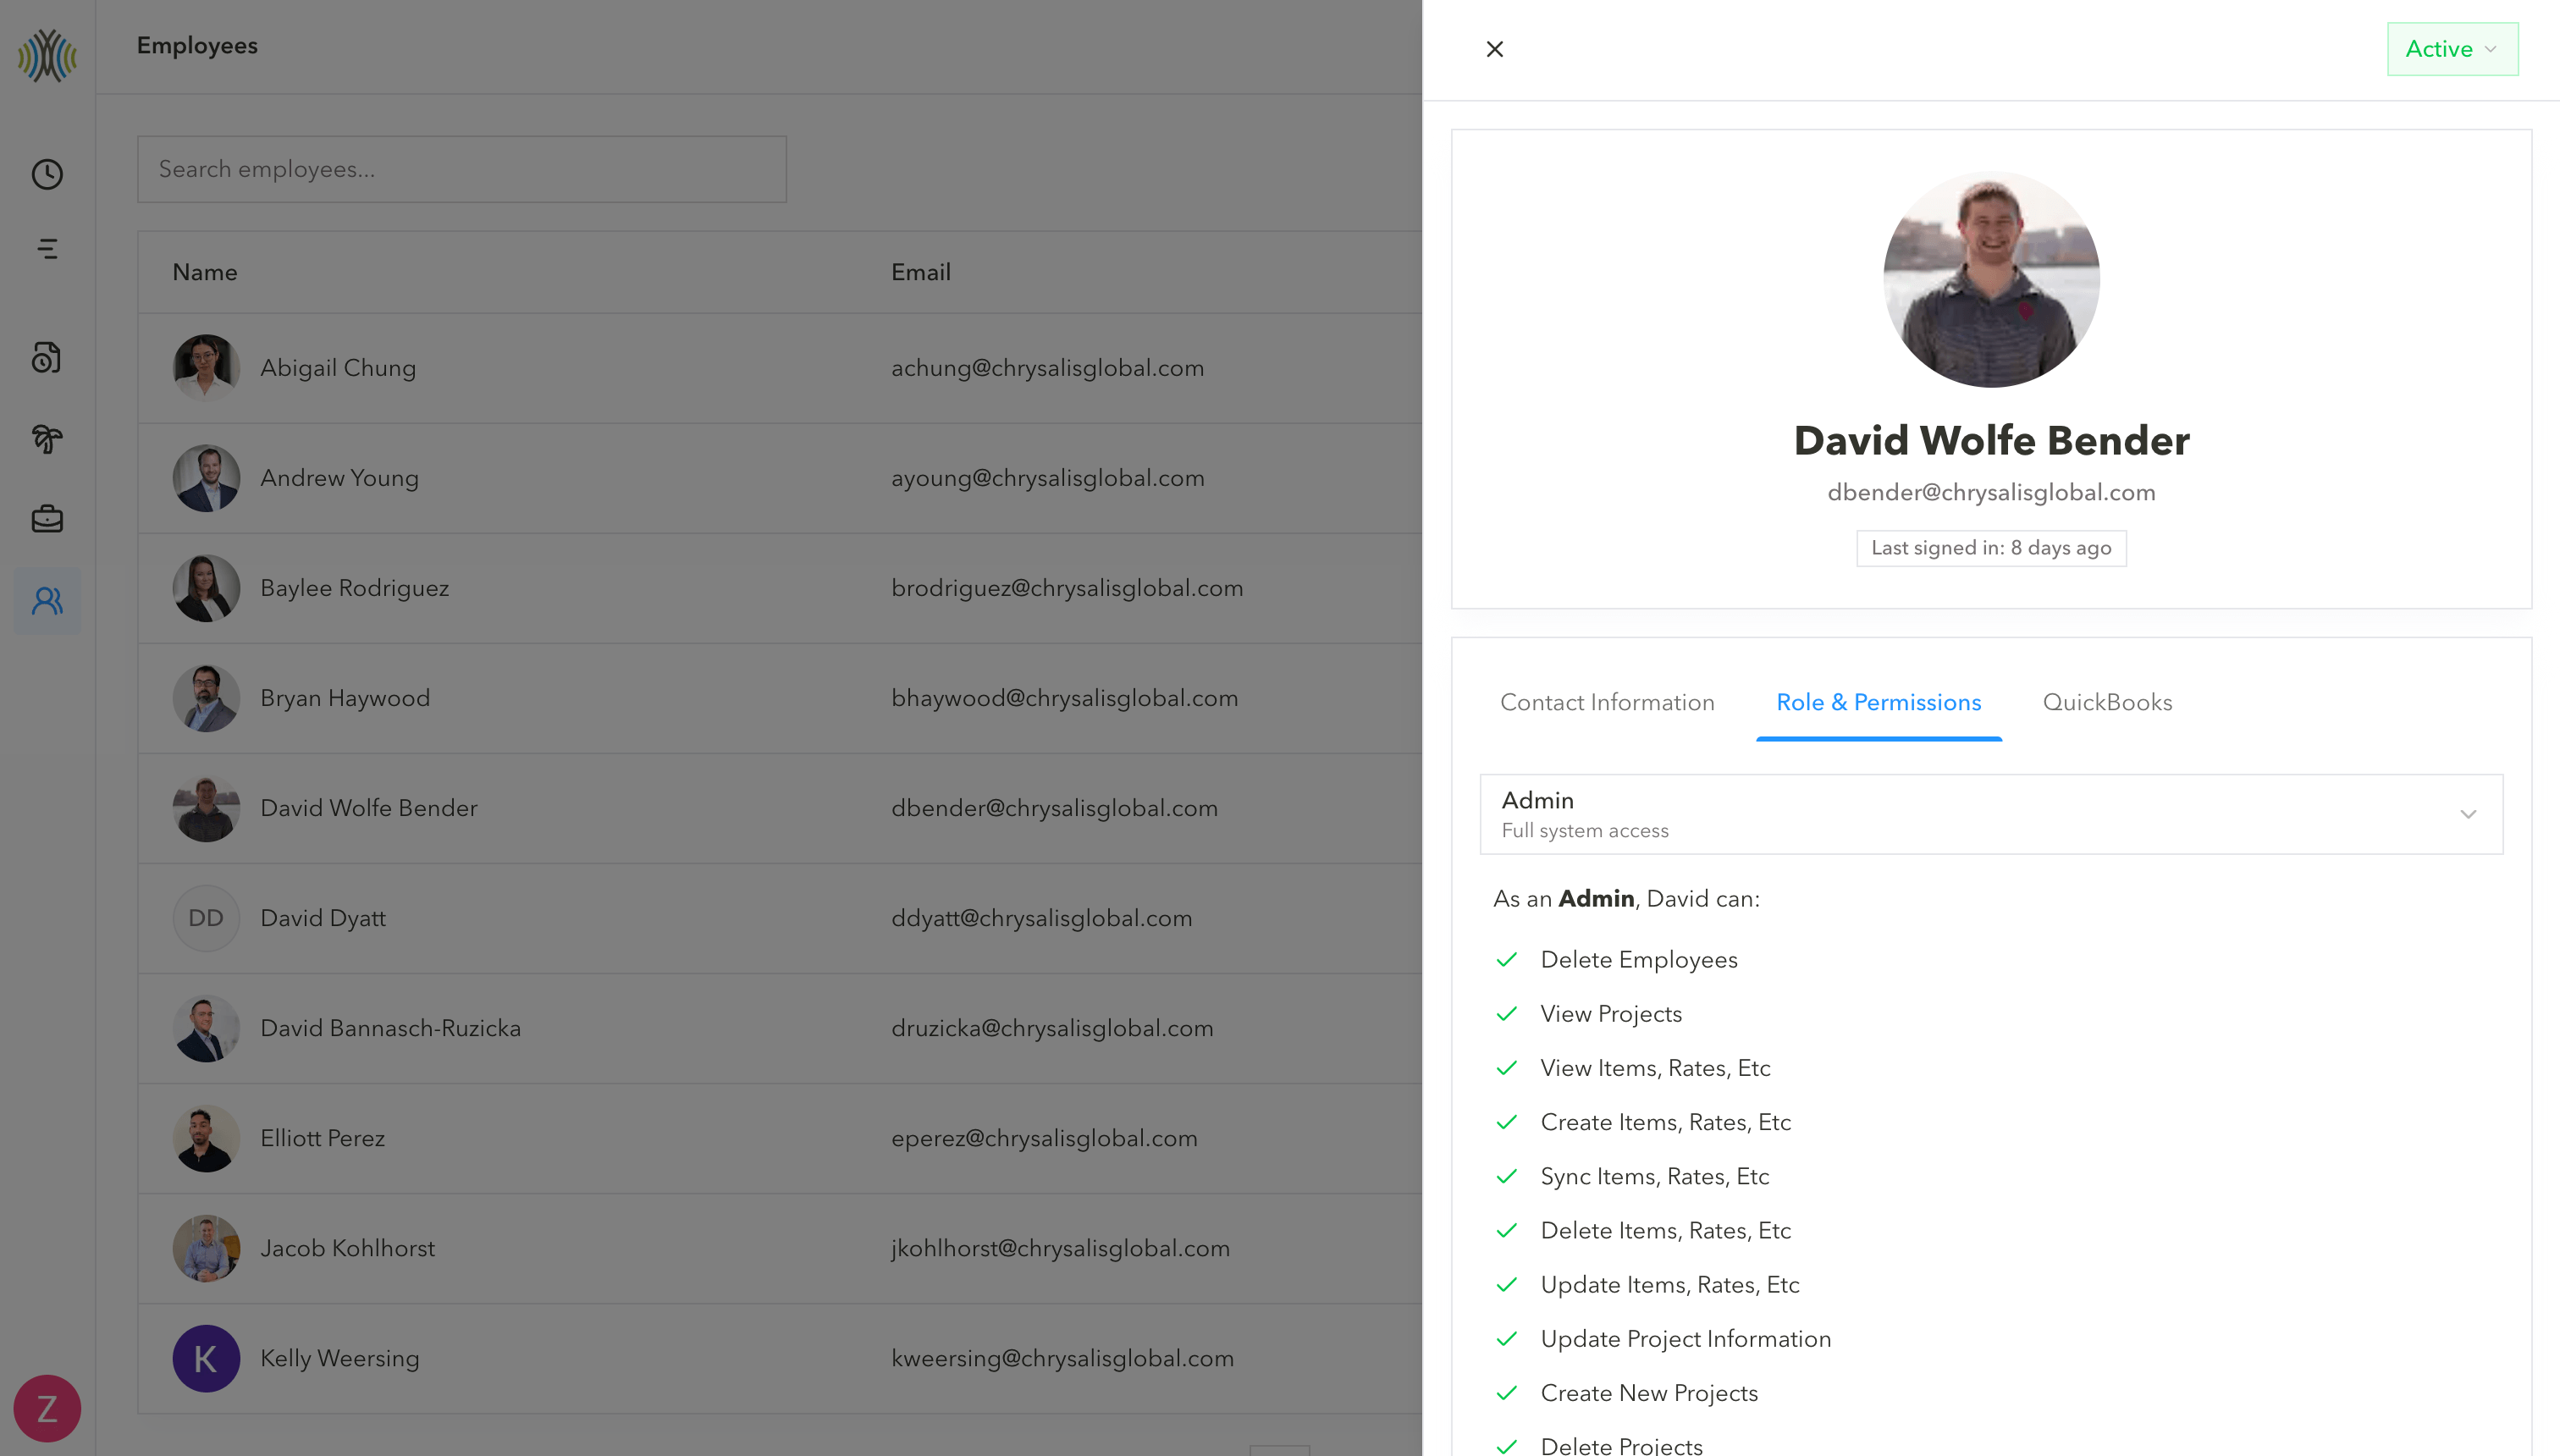Image resolution: width=2560 pixels, height=1456 pixels.
Task: Select the Employees people sidebar icon
Action: [x=47, y=600]
